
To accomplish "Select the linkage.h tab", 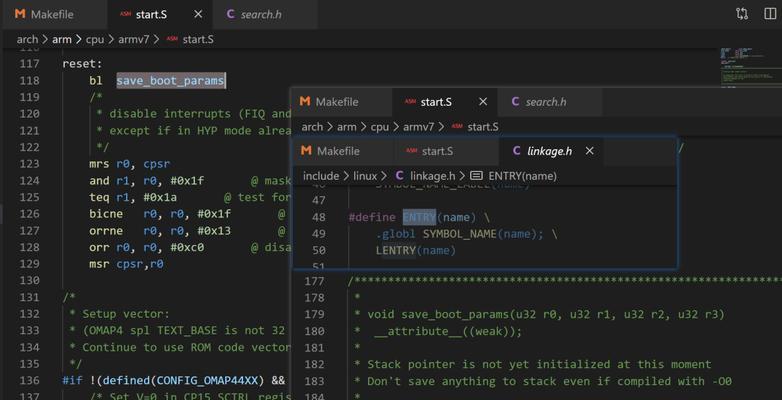I will click(x=550, y=151).
